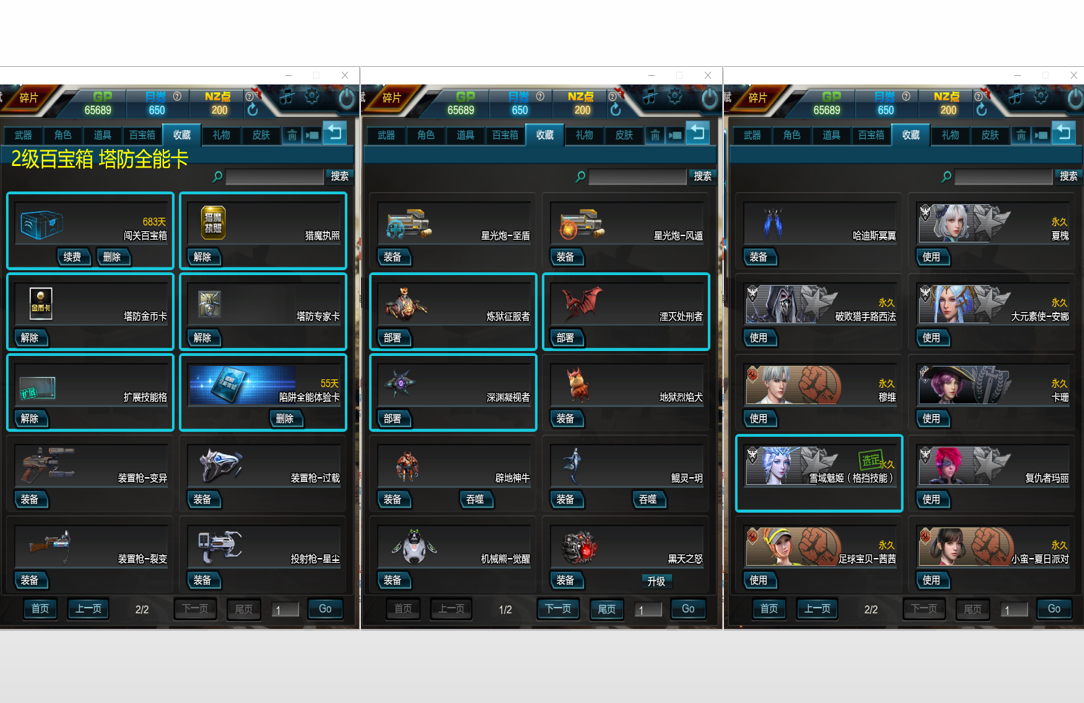
Task: Click the 黑天之怒 dark spiky orb icon
Action: tap(579, 547)
